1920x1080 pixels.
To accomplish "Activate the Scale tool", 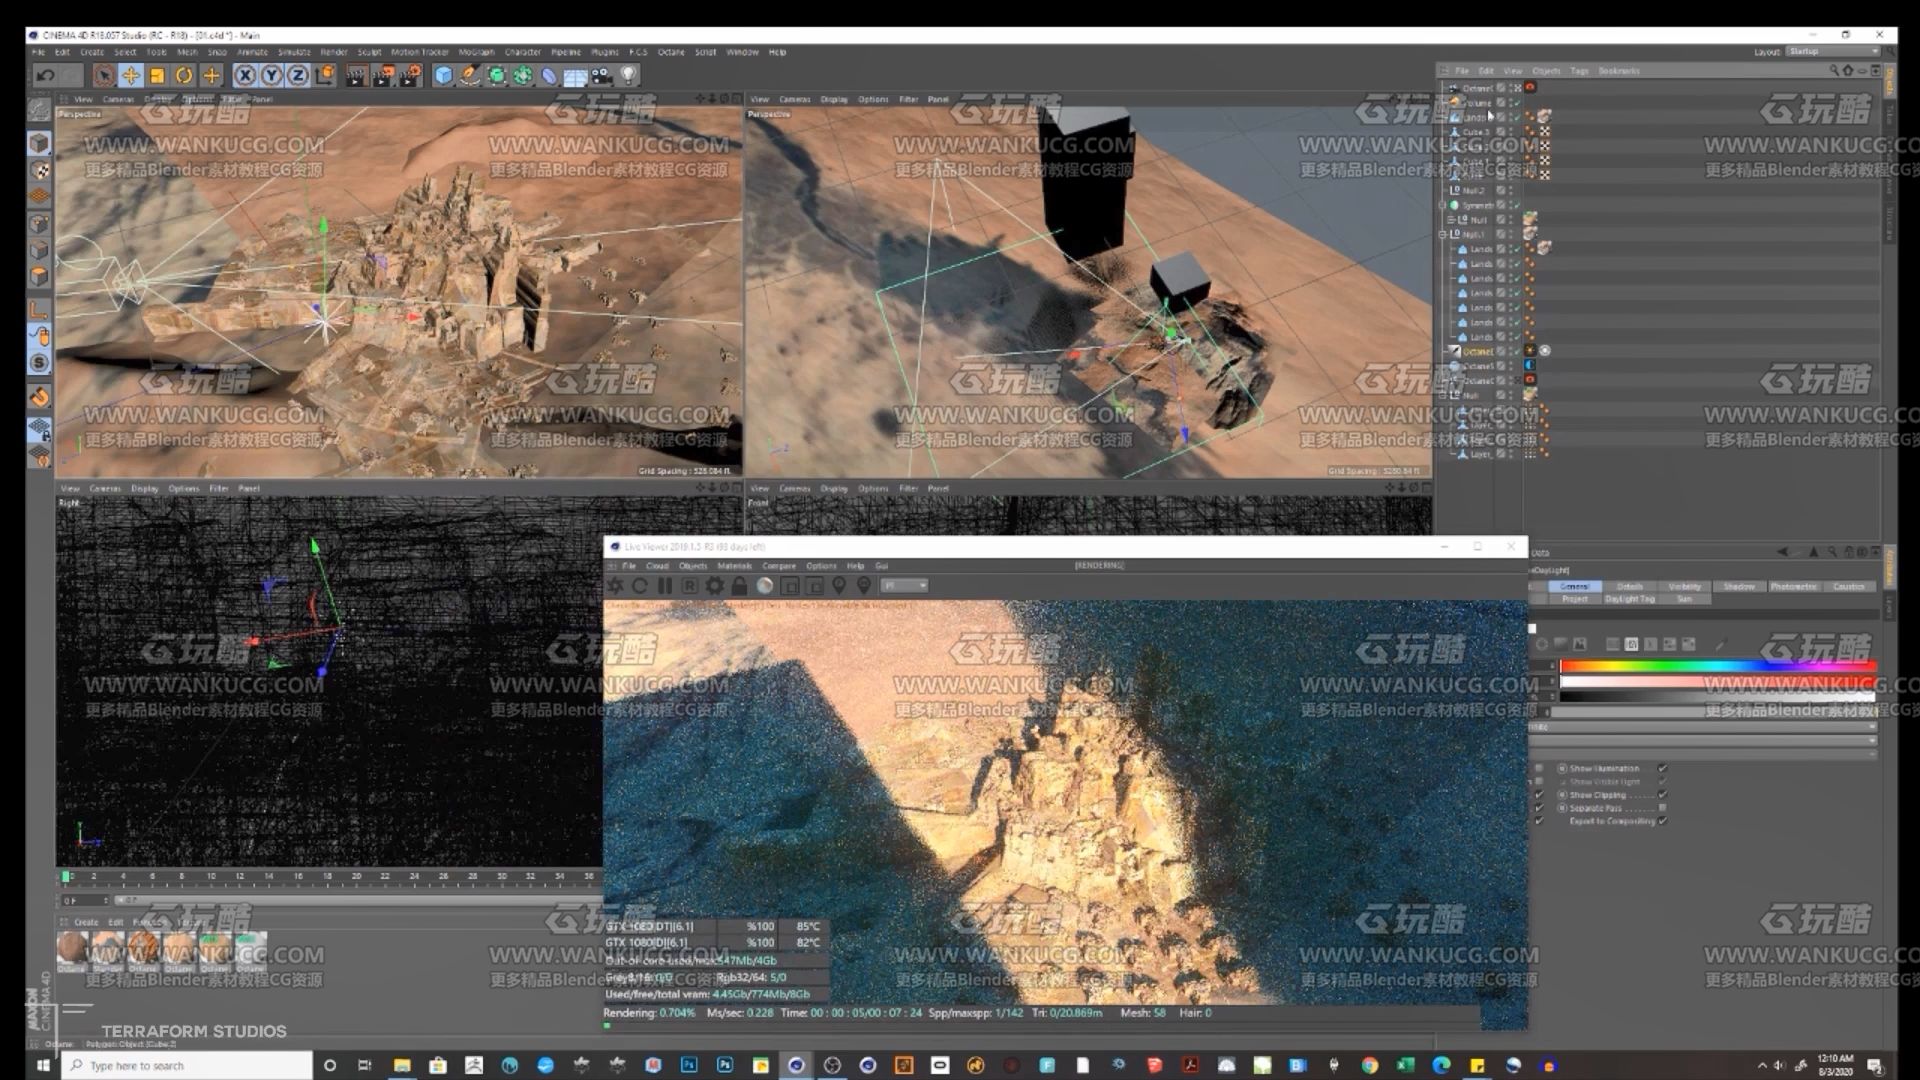I will (x=157, y=75).
